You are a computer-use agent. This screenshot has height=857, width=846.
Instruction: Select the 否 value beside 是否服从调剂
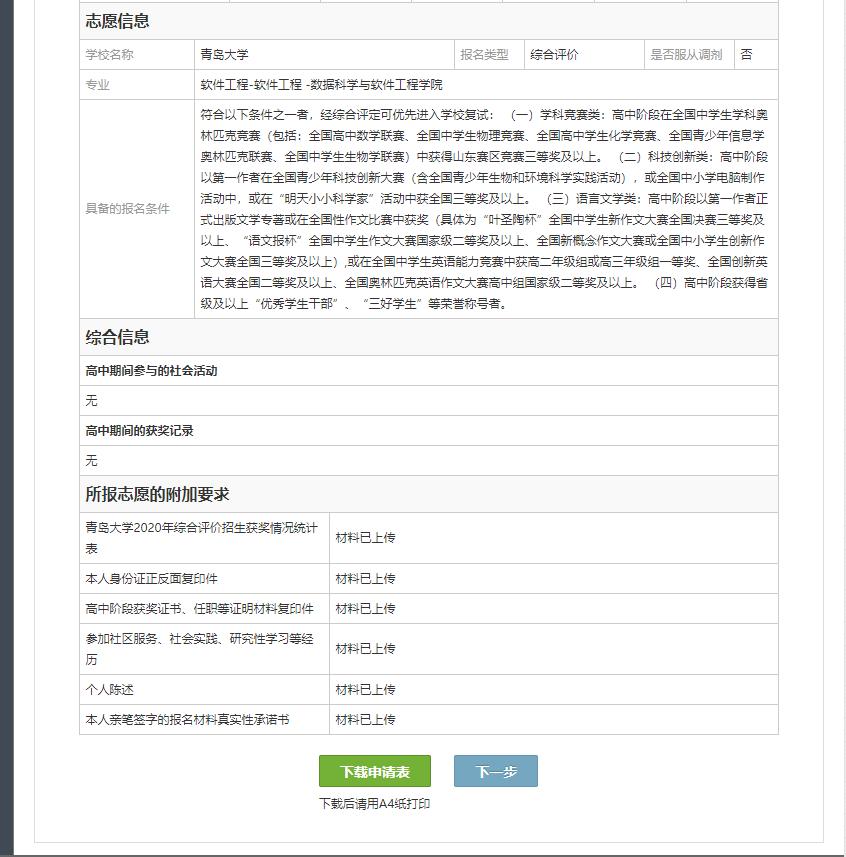pos(747,55)
